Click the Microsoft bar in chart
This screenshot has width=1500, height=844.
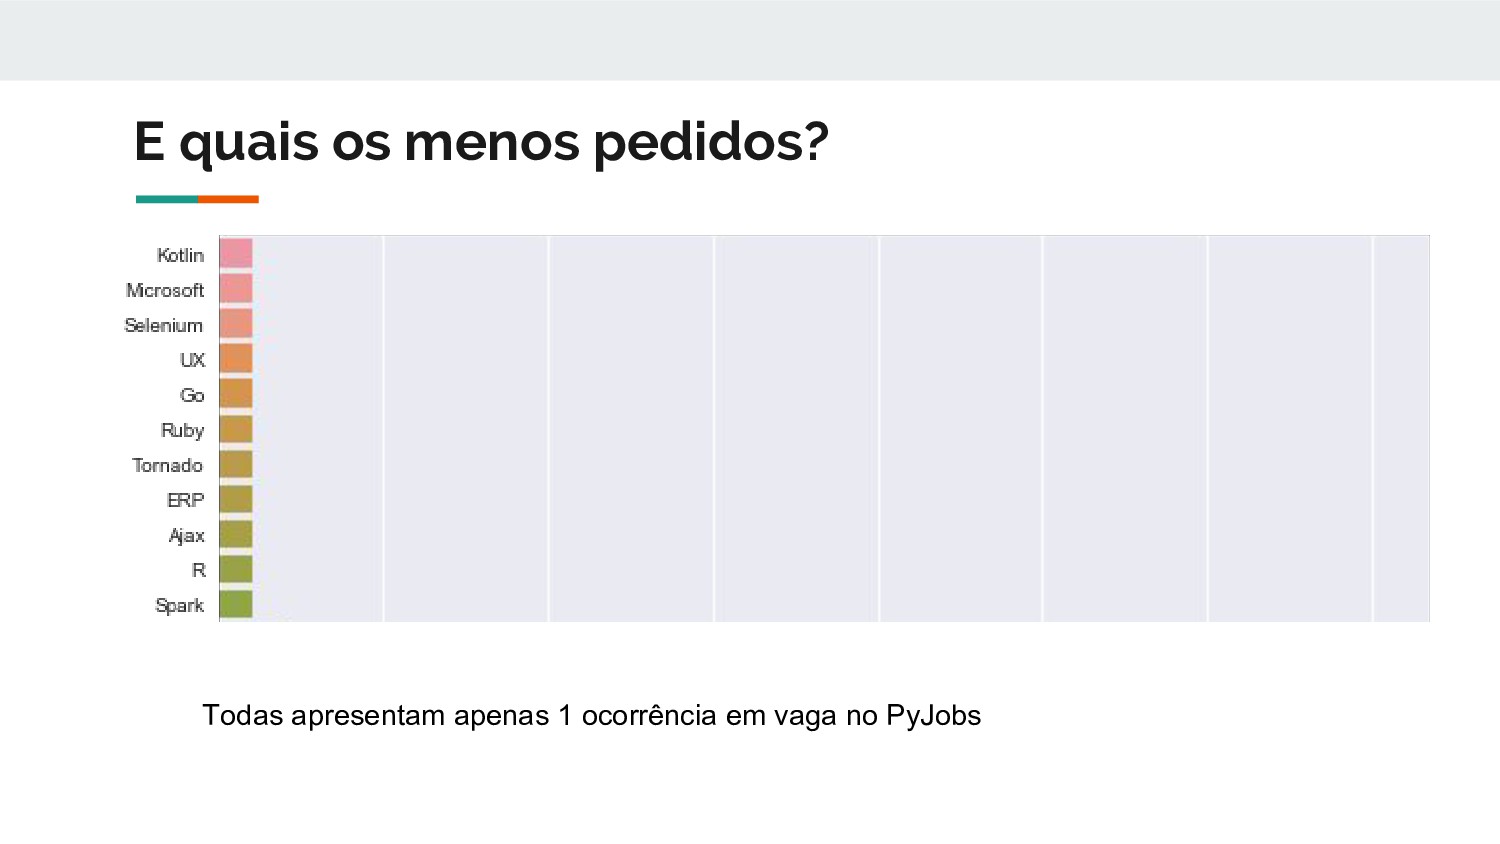(x=236, y=289)
